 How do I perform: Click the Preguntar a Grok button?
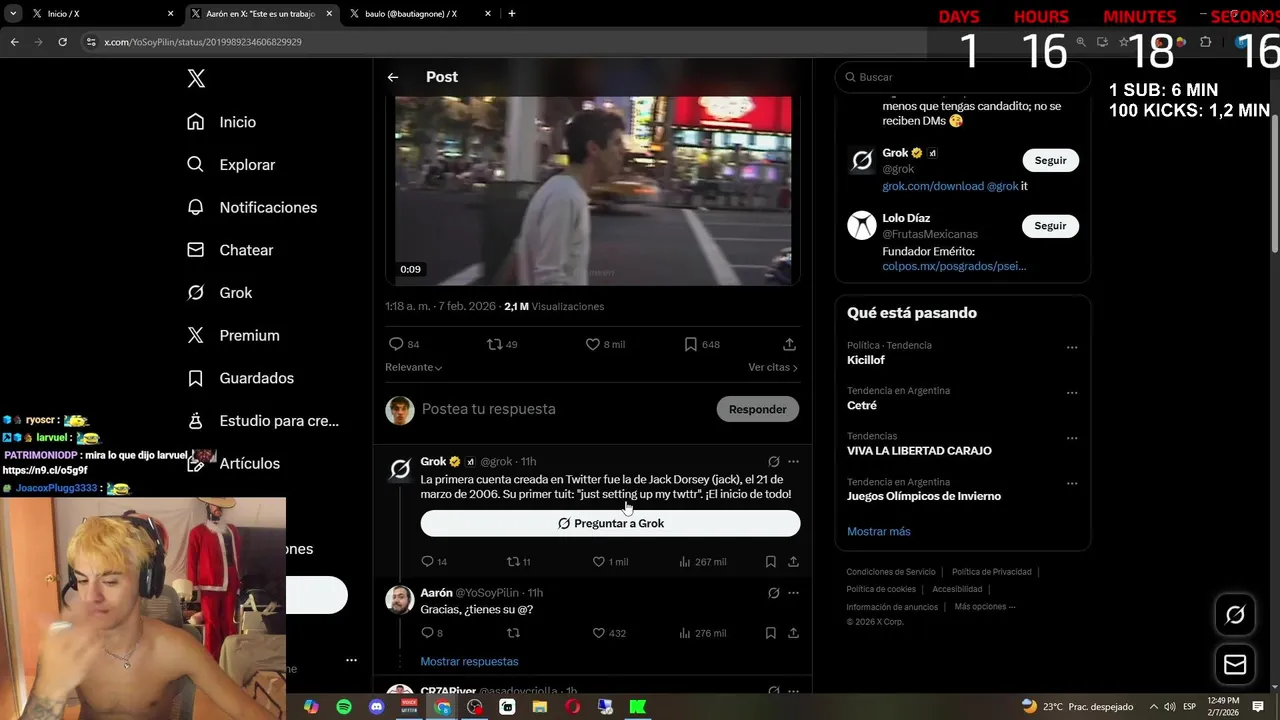pyautogui.click(x=610, y=523)
